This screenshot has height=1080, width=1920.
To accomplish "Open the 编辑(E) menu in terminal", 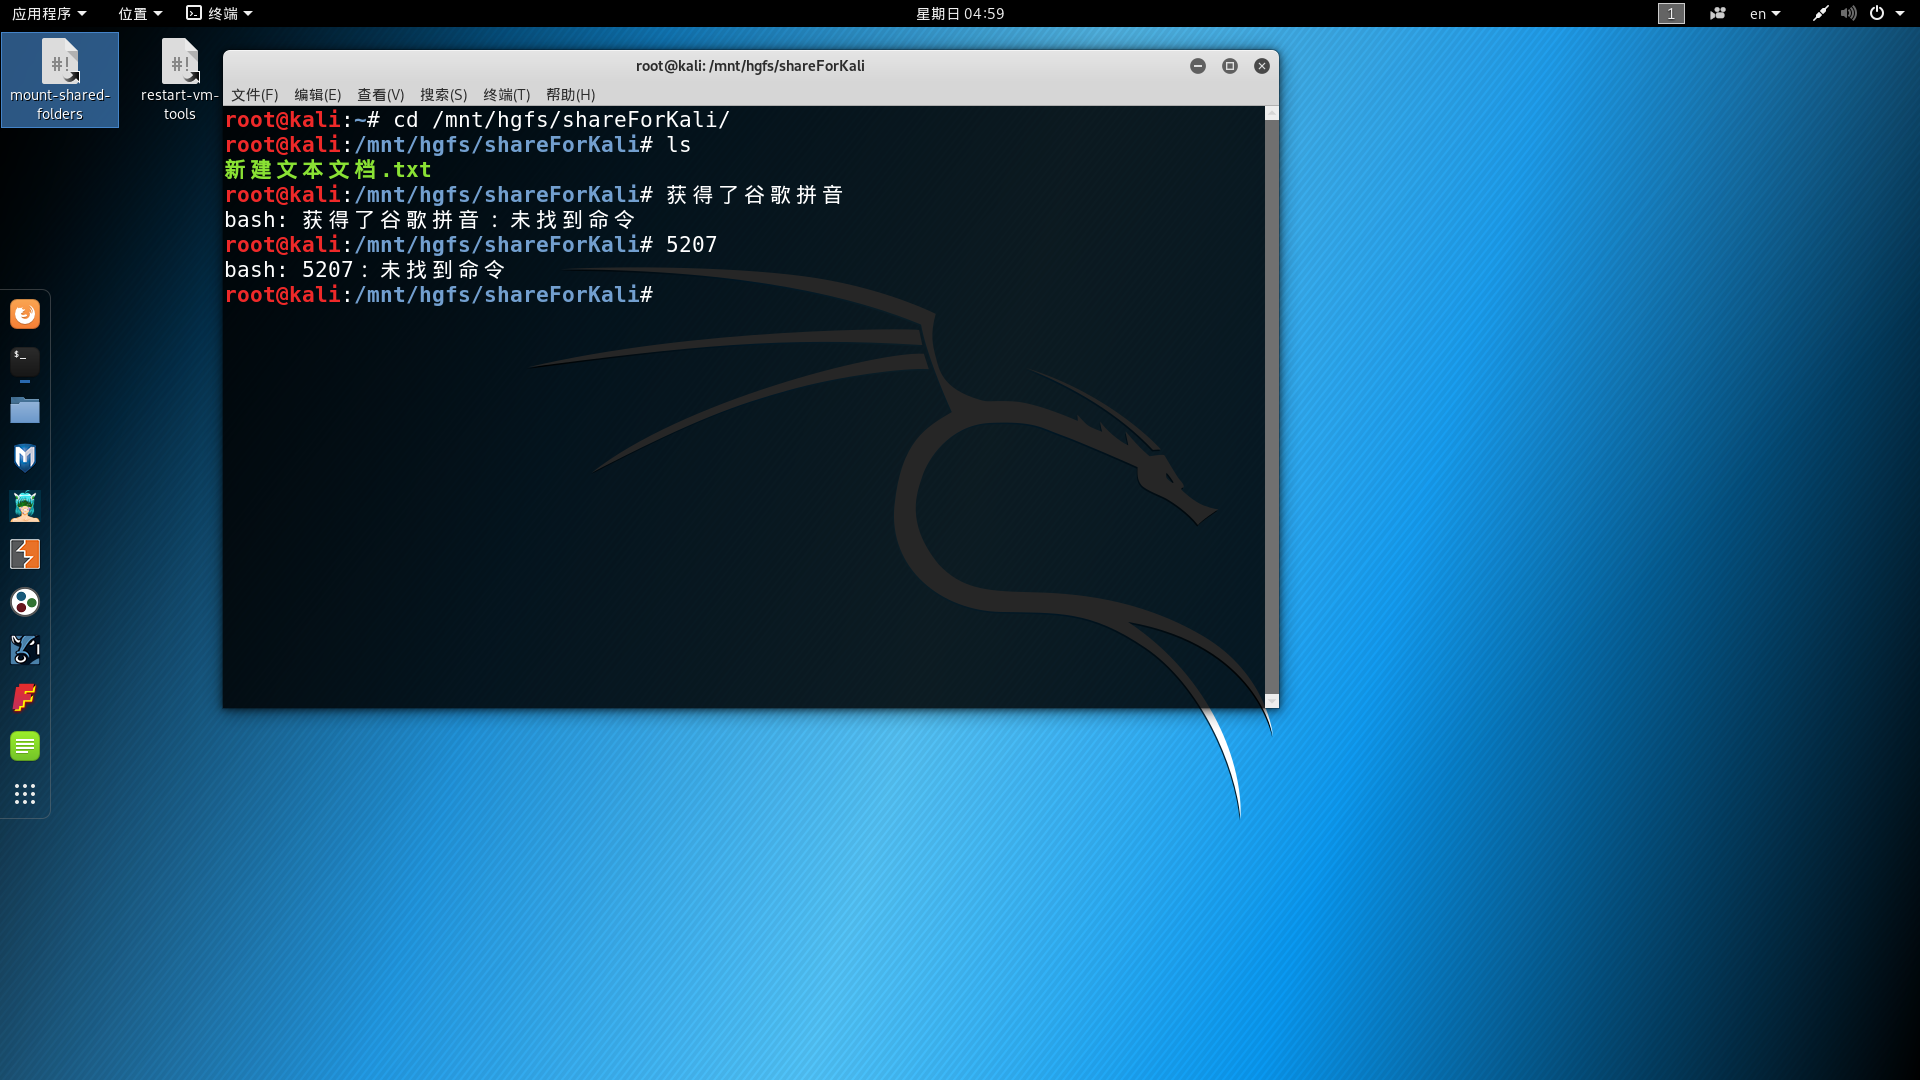I will [317, 94].
